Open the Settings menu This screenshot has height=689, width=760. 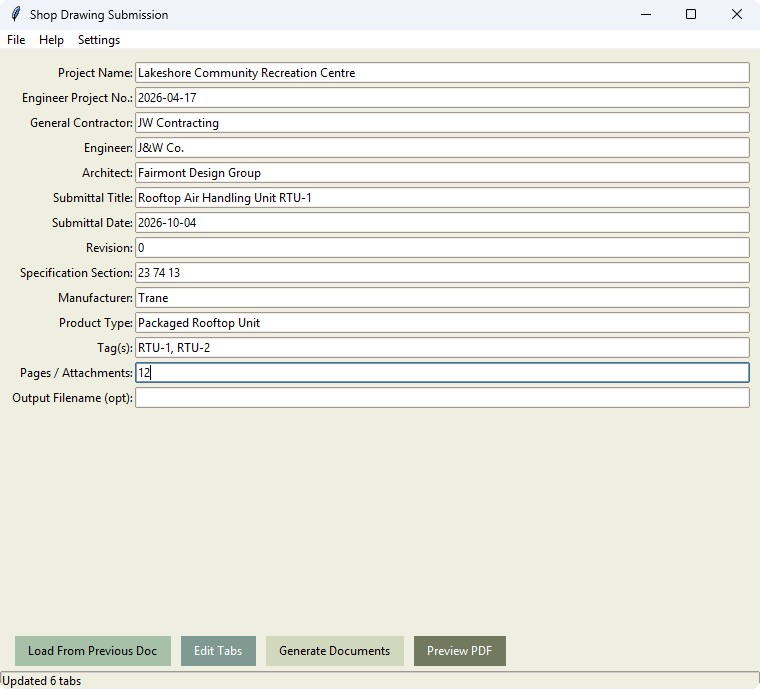(99, 40)
